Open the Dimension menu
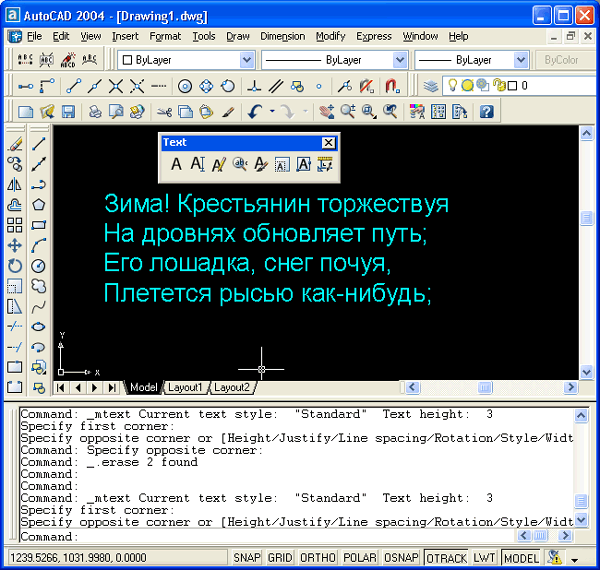The image size is (600, 570). tap(282, 36)
